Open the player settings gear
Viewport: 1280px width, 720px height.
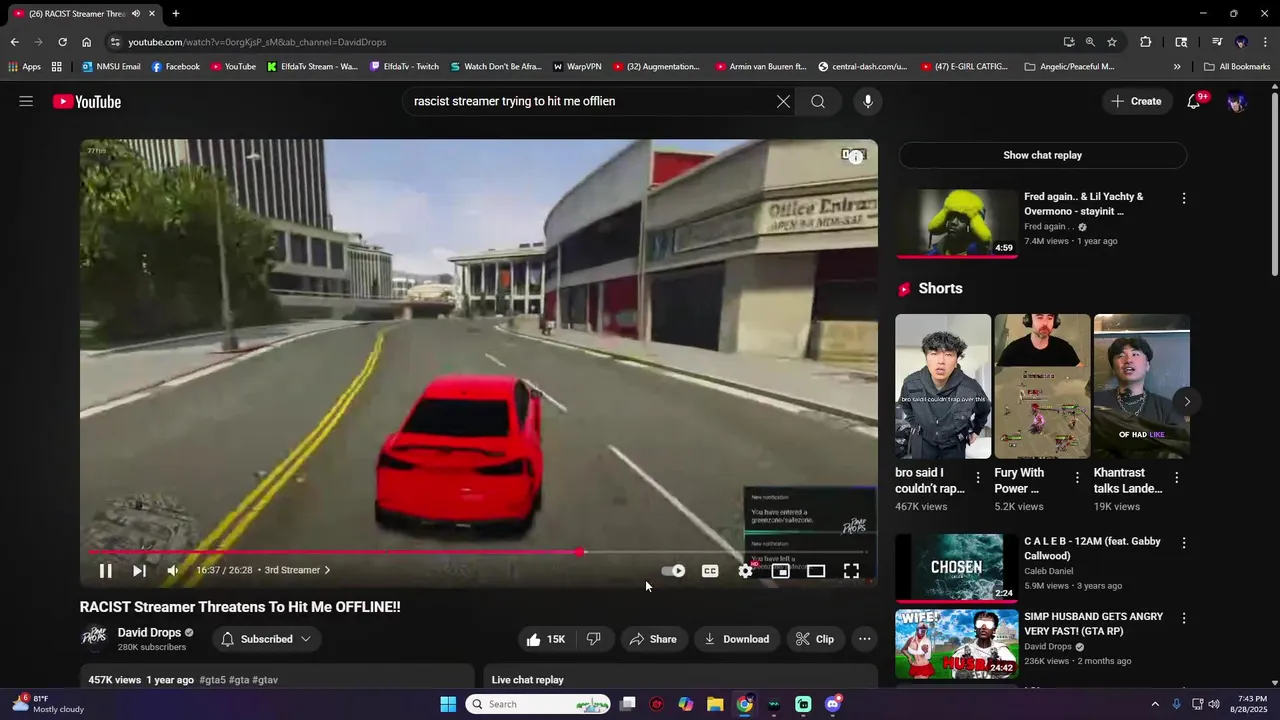coord(745,571)
